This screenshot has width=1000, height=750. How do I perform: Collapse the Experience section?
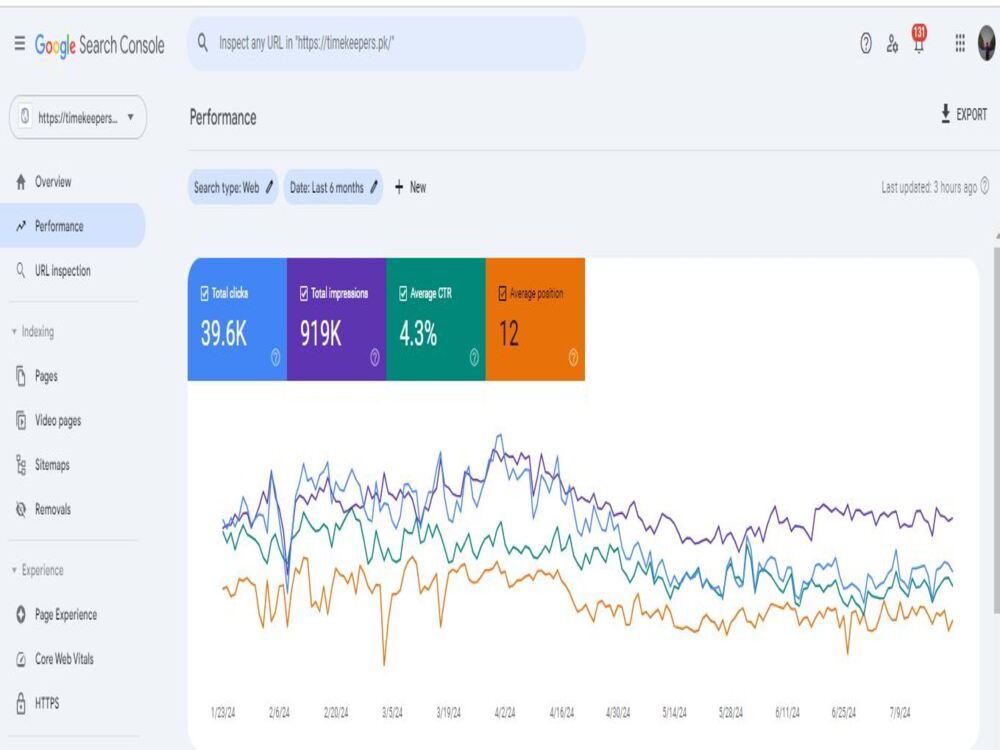click(14, 570)
